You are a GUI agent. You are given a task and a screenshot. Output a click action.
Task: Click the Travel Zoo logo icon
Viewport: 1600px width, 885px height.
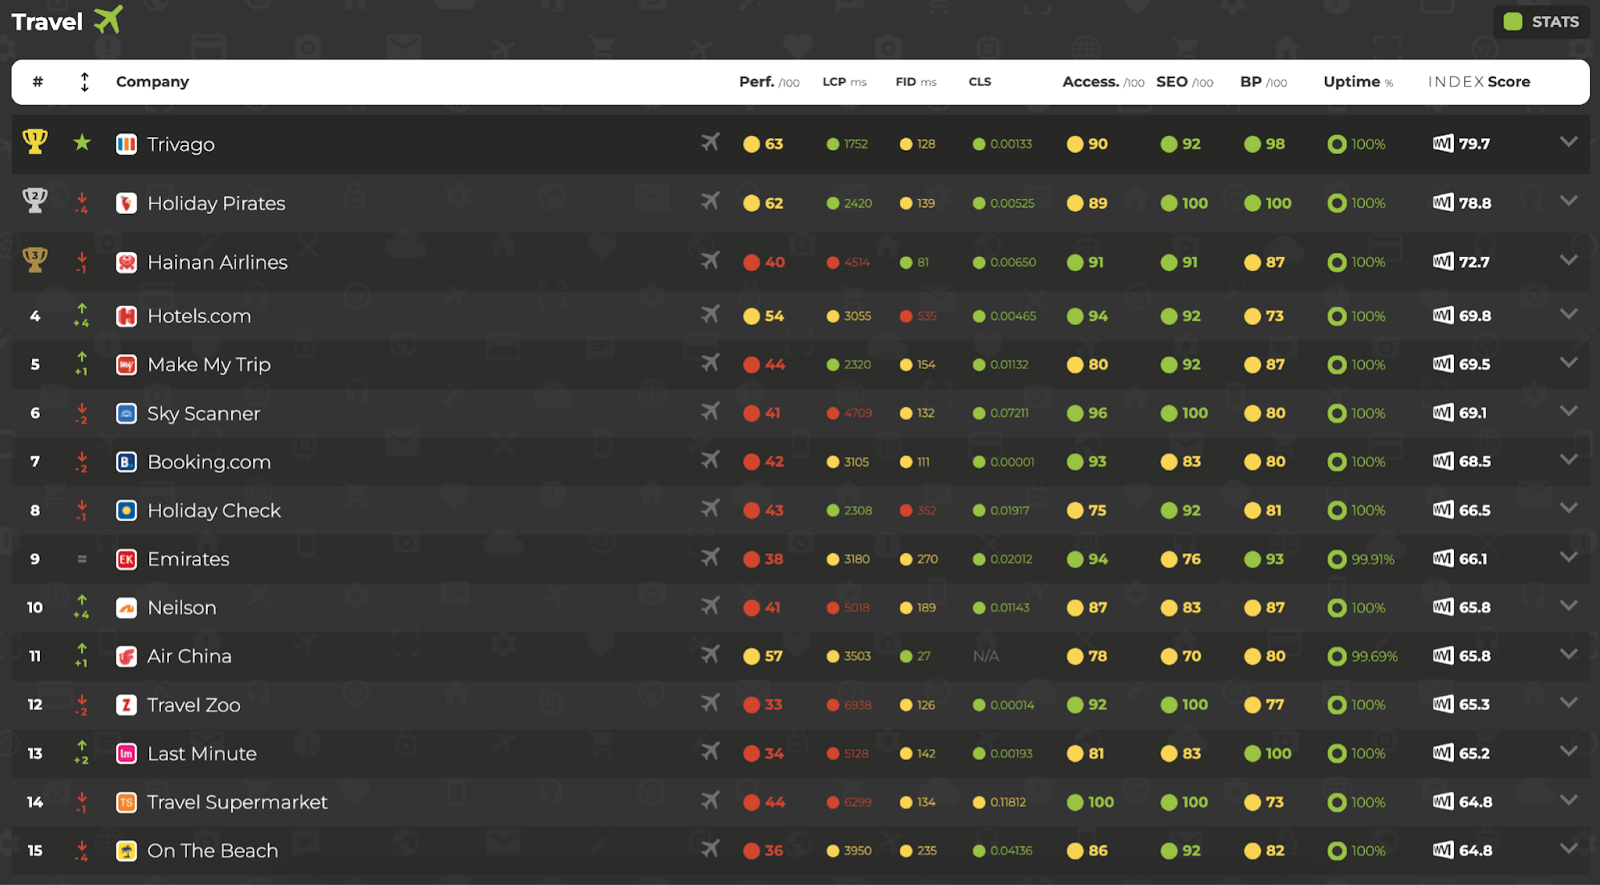[126, 705]
